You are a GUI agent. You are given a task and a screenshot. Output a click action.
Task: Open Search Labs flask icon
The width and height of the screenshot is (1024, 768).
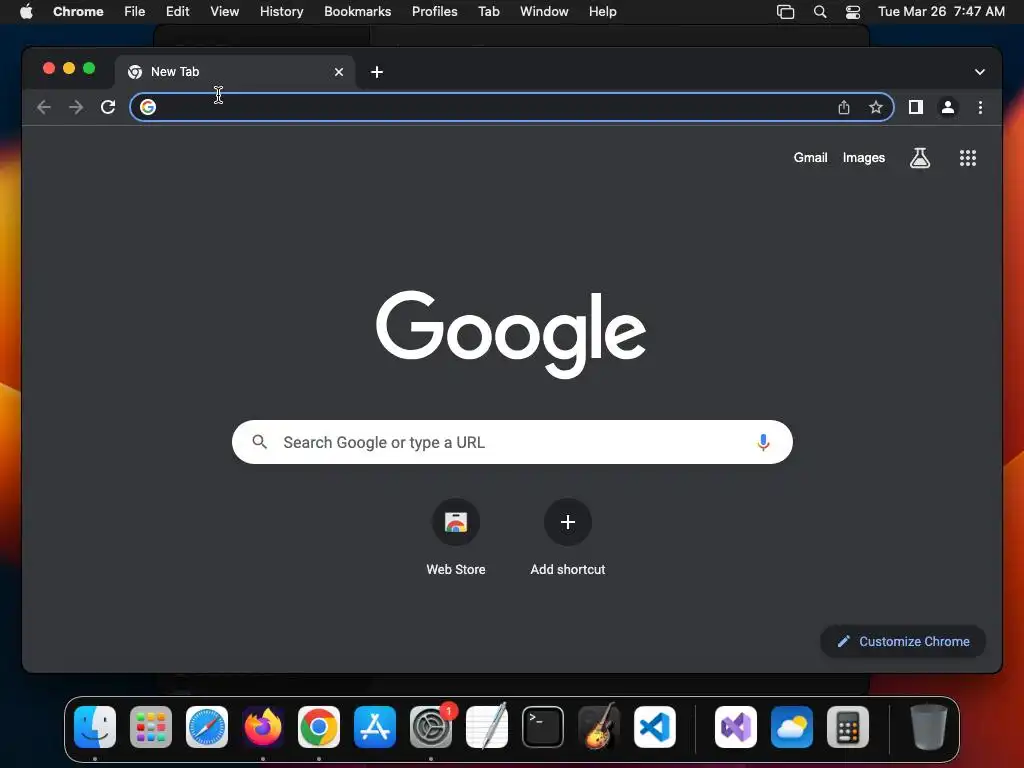click(920, 157)
